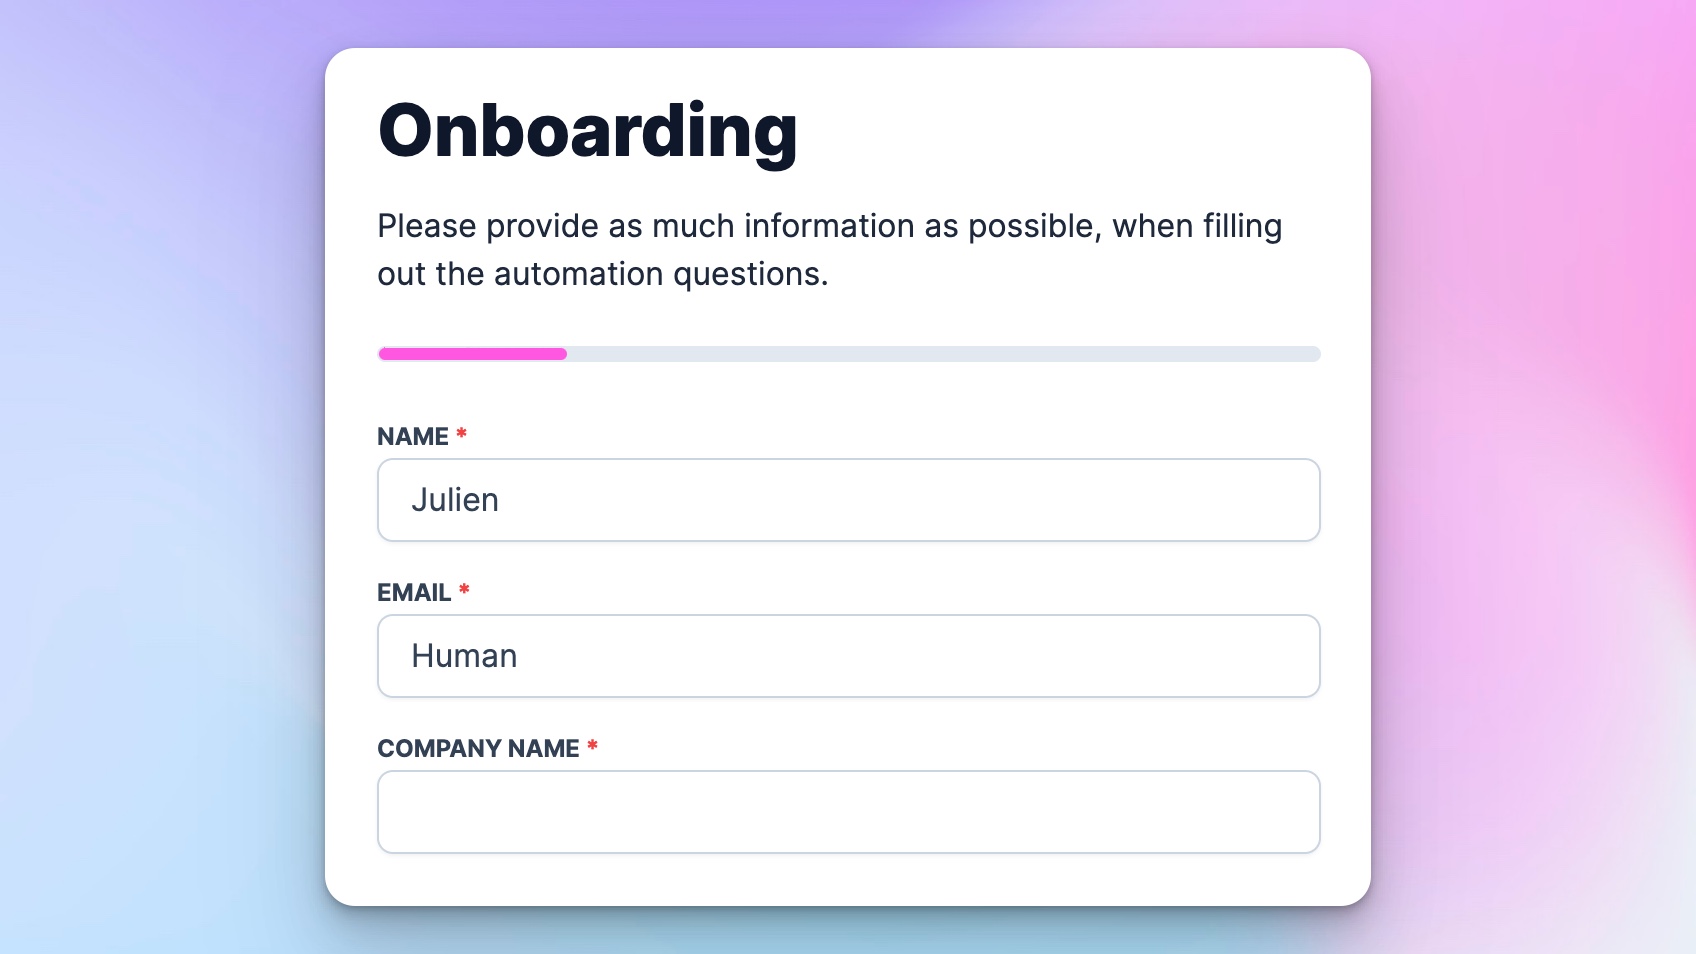Click the EMAIL field label
The image size is (1696, 954).
point(414,593)
